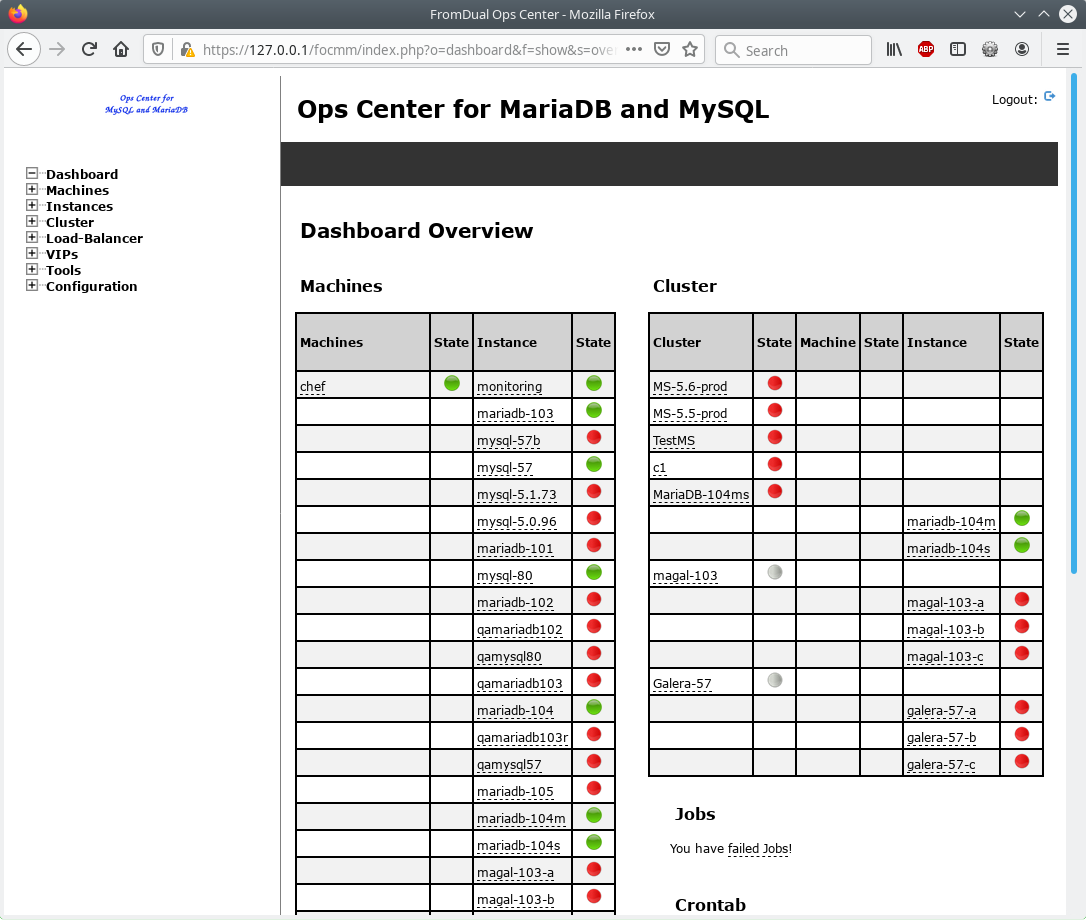Click the magal-103 gray status dot
The width and height of the screenshot is (1086, 920).
click(x=775, y=572)
